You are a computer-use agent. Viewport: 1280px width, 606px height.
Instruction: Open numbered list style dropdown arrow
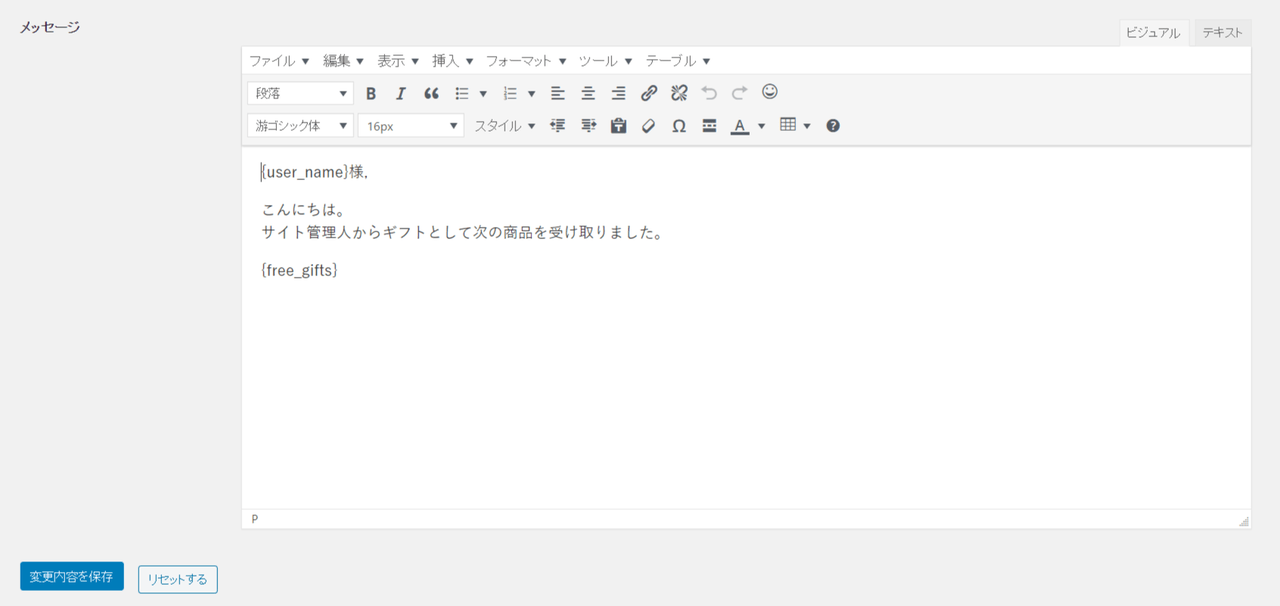pyautogui.click(x=531, y=93)
